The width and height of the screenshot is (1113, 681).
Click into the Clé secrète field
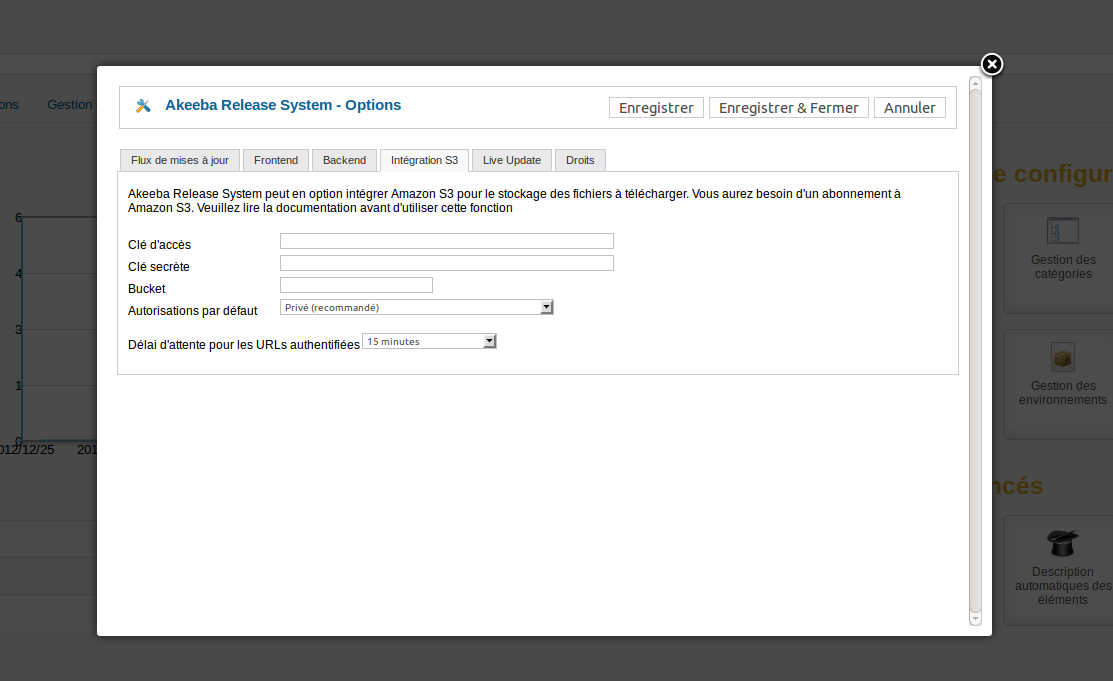click(x=446, y=263)
